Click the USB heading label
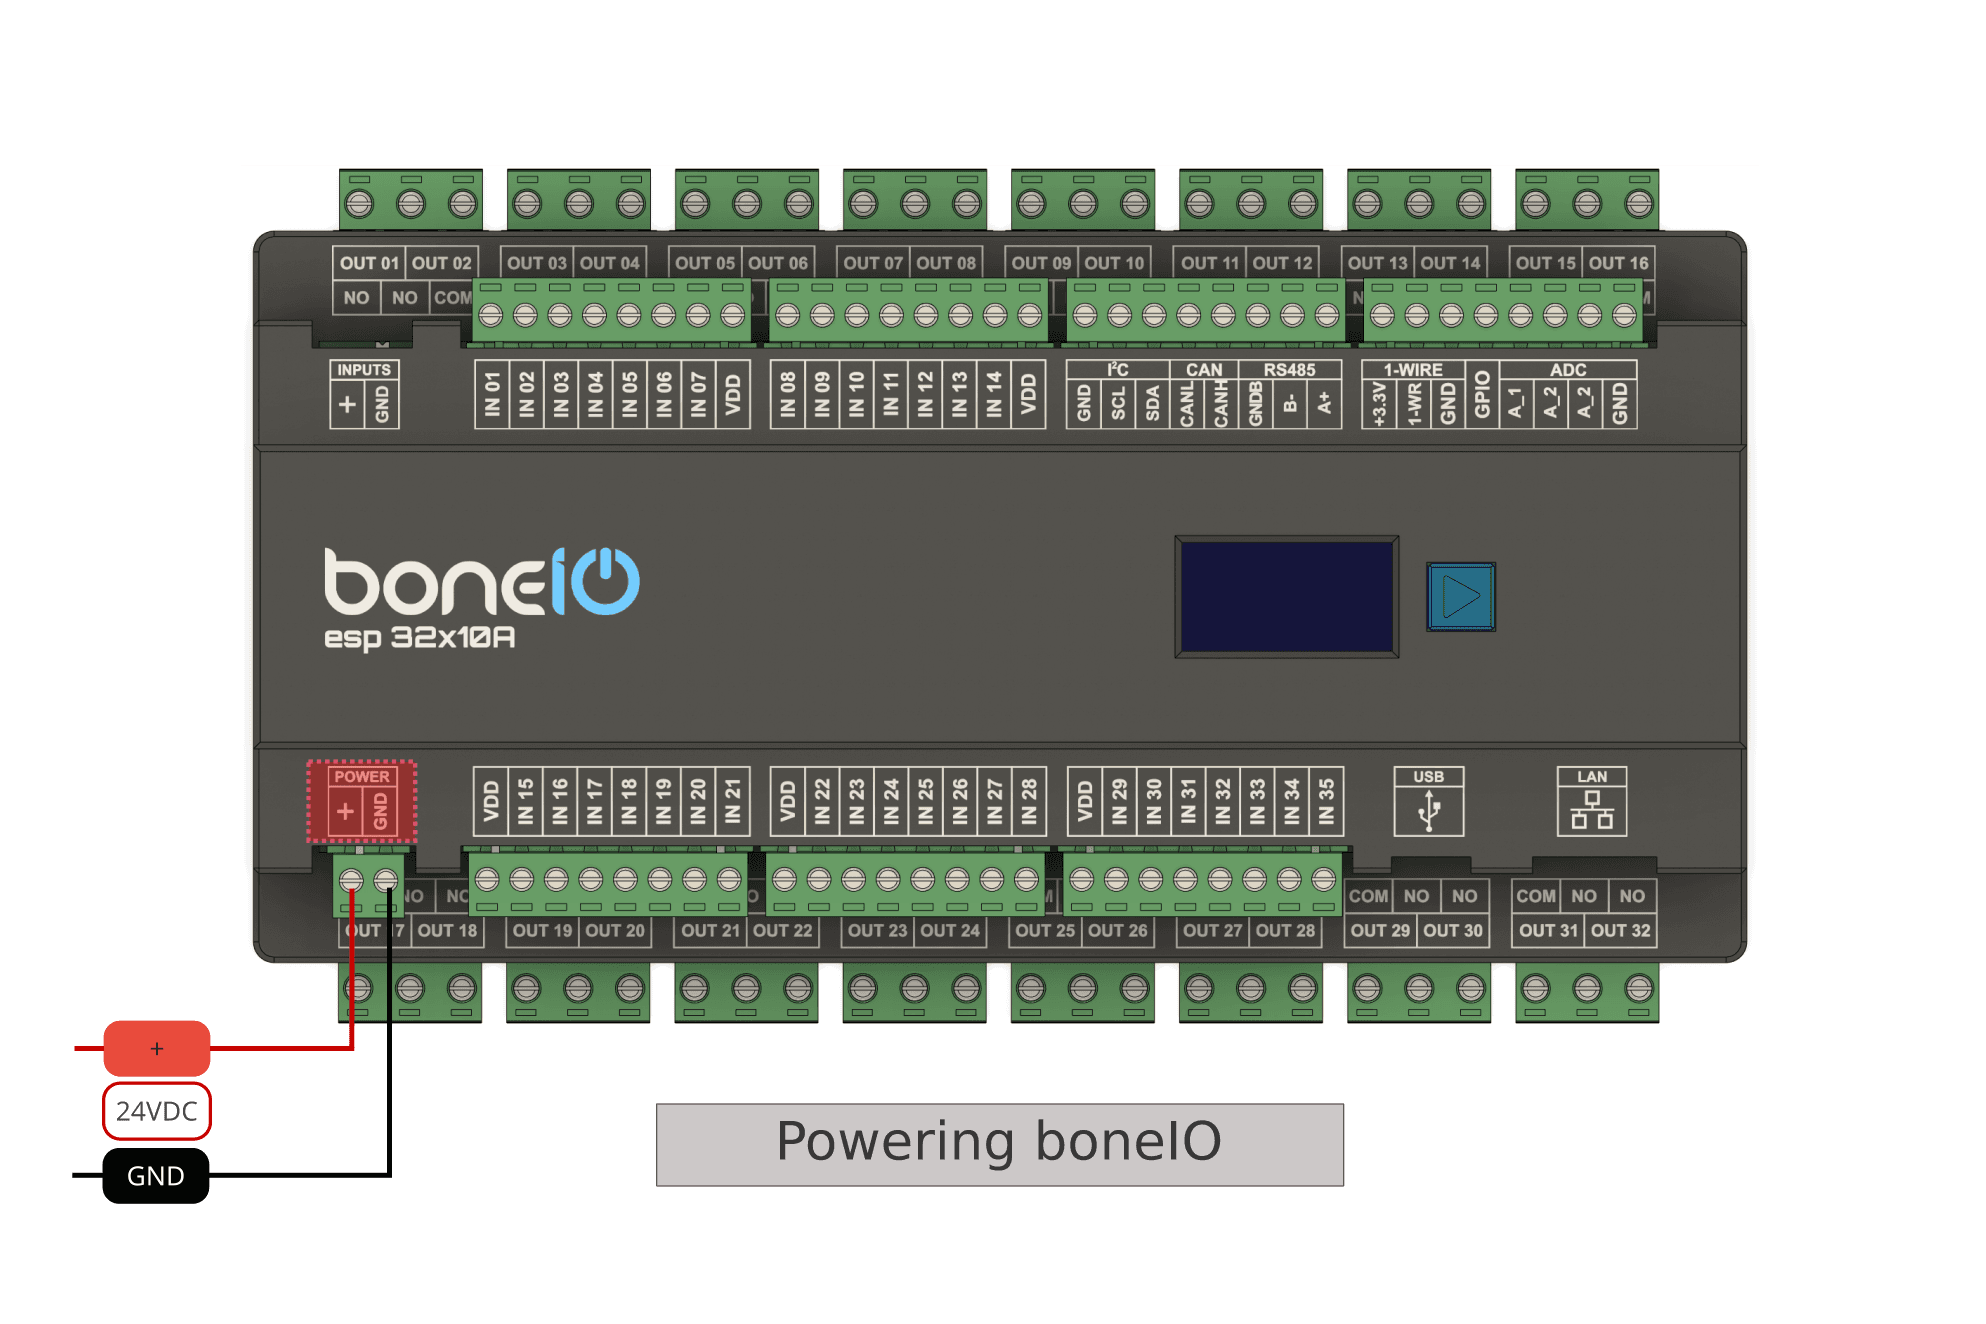 (1429, 776)
